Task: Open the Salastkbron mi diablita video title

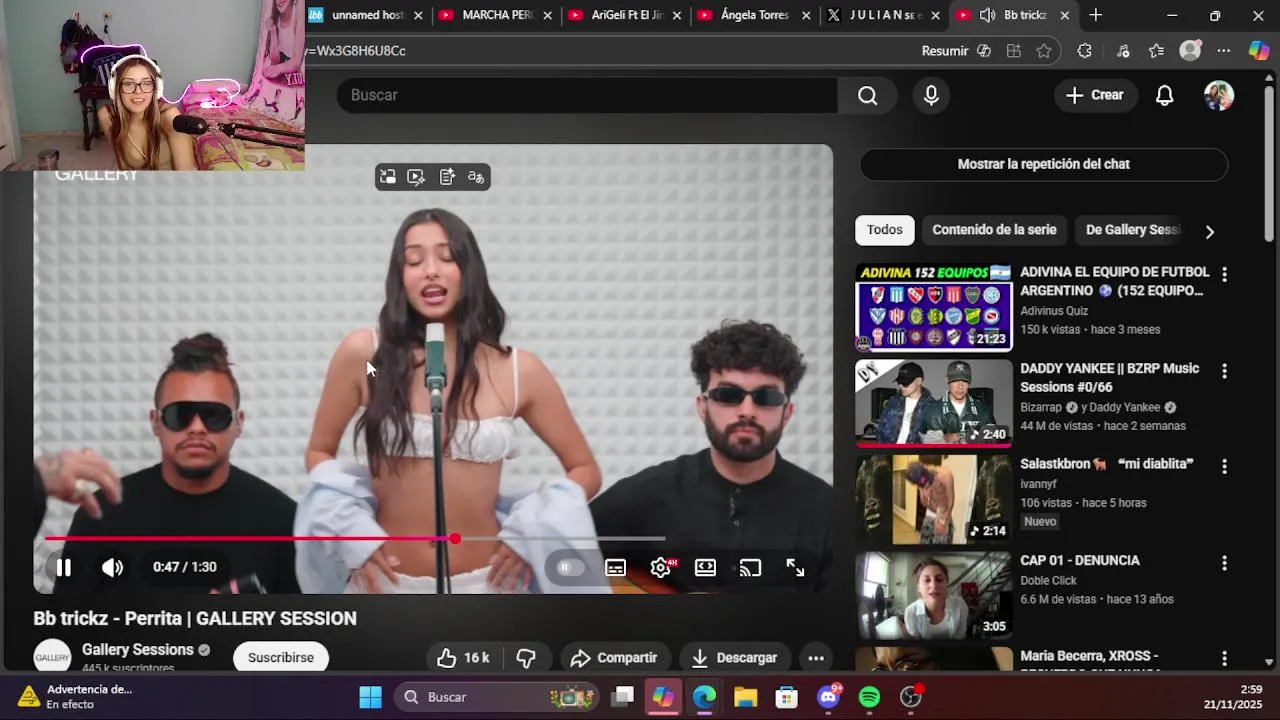Action: [1107, 464]
